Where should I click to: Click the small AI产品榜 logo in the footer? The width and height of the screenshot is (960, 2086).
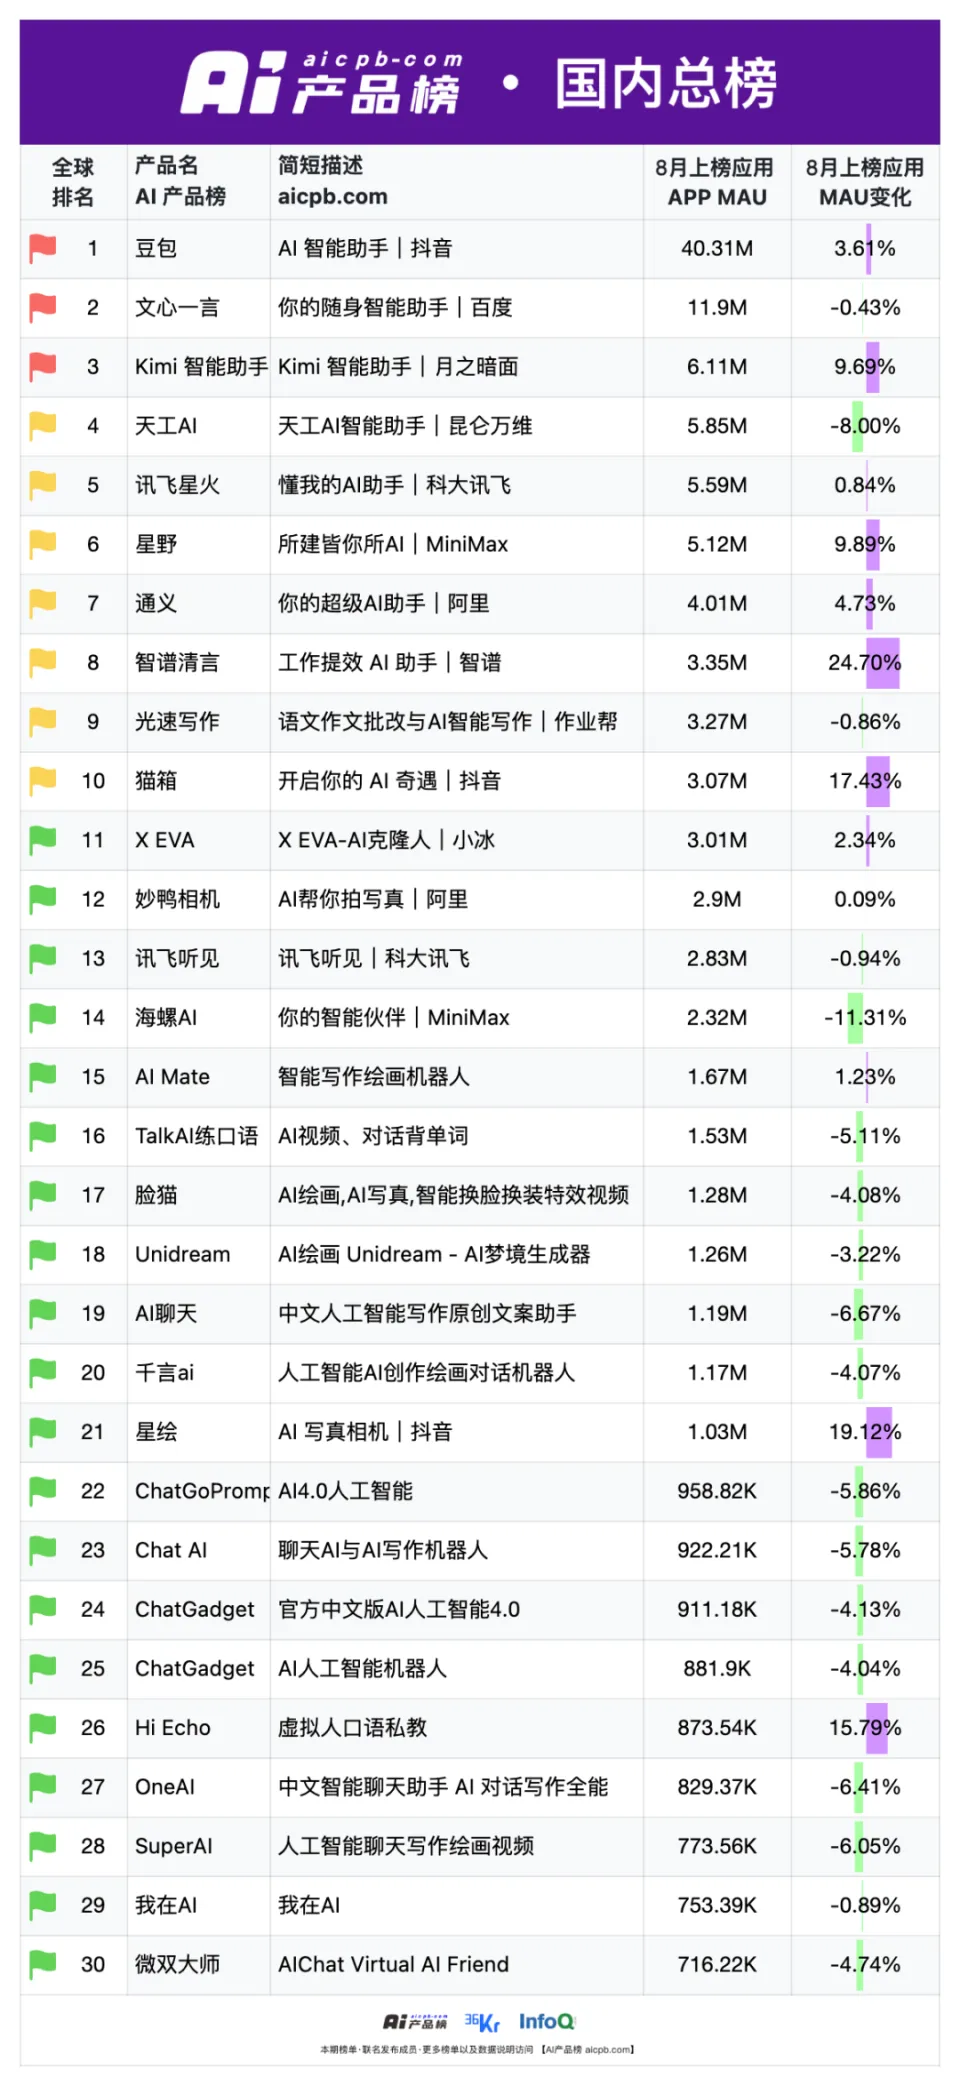(415, 2023)
